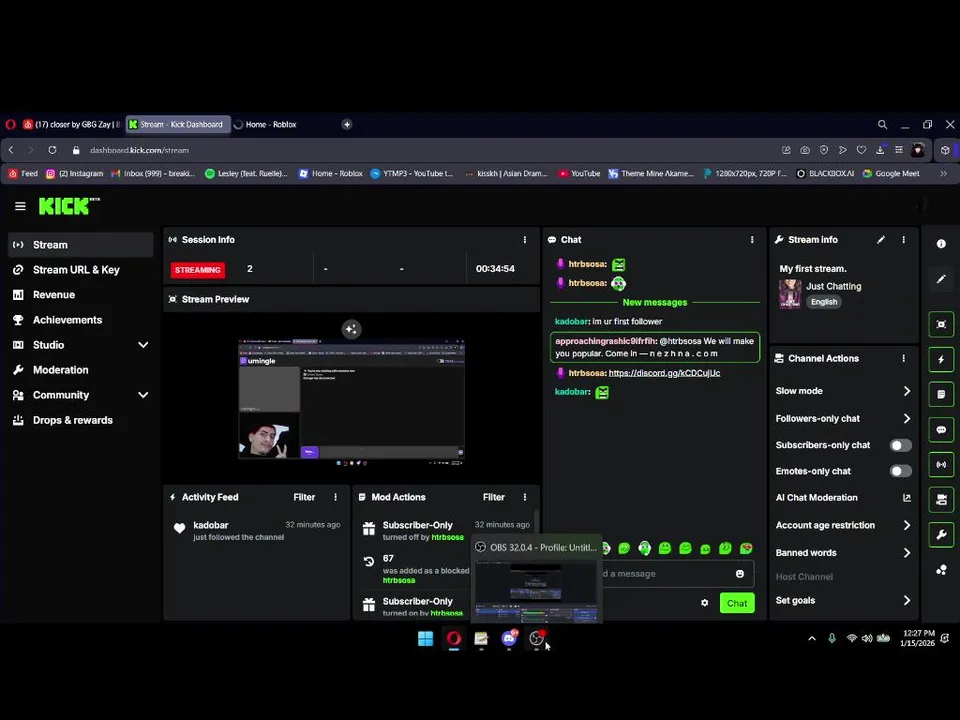Filter the Activity Feed
Image resolution: width=960 pixels, height=720 pixels.
pos(304,497)
